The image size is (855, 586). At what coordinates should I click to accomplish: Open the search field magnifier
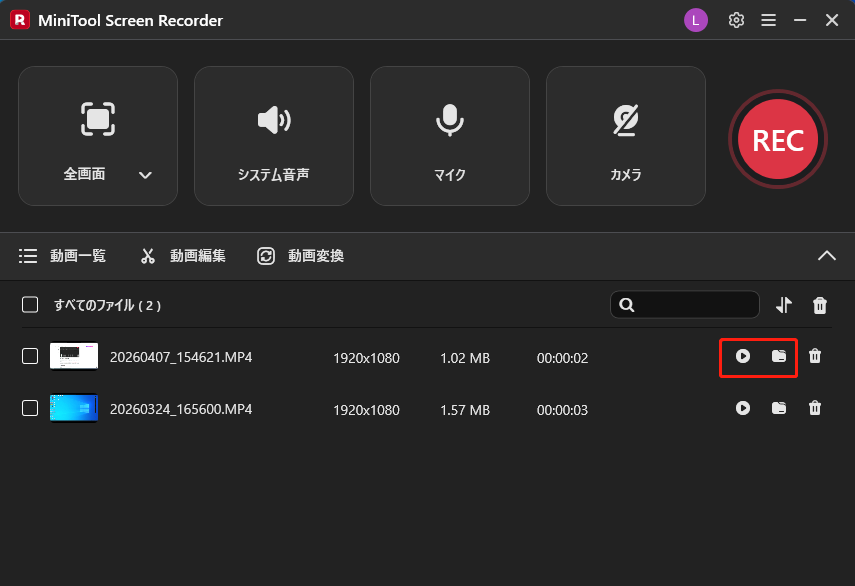pos(627,304)
